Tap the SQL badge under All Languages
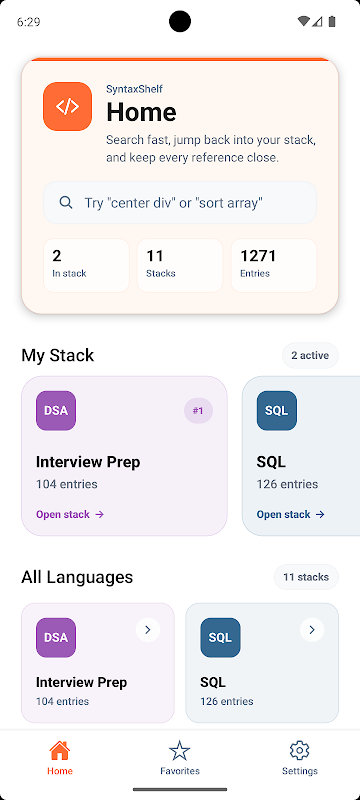 pos(220,637)
